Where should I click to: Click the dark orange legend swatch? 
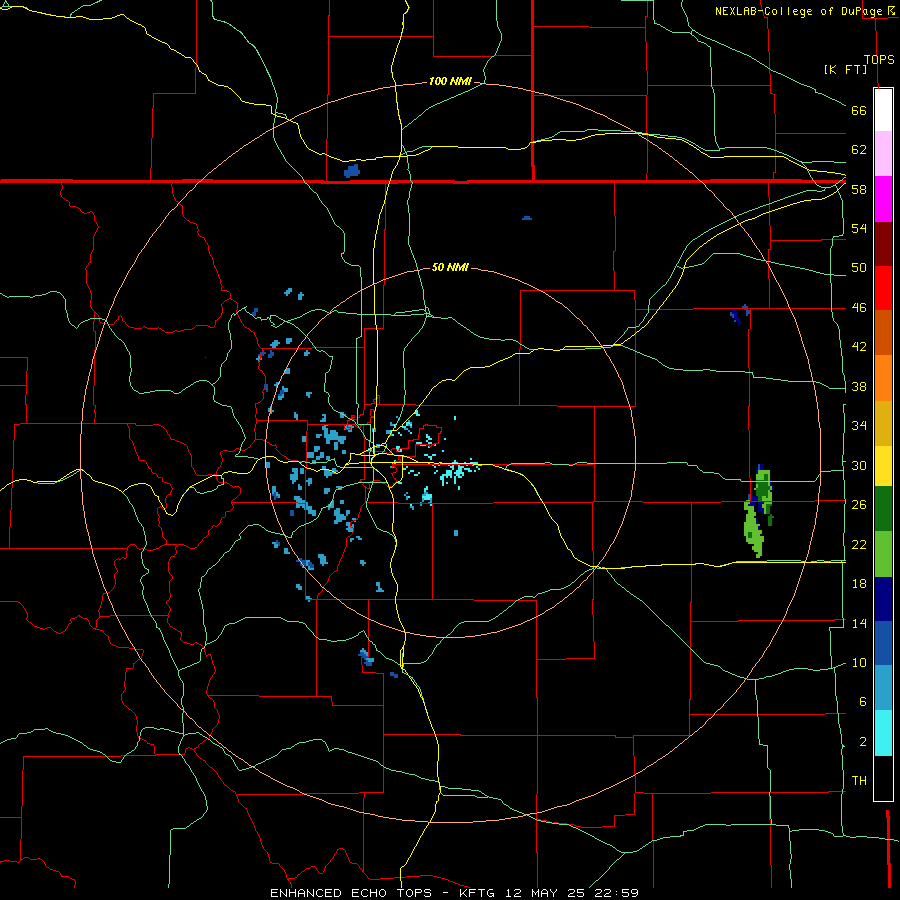coord(883,333)
